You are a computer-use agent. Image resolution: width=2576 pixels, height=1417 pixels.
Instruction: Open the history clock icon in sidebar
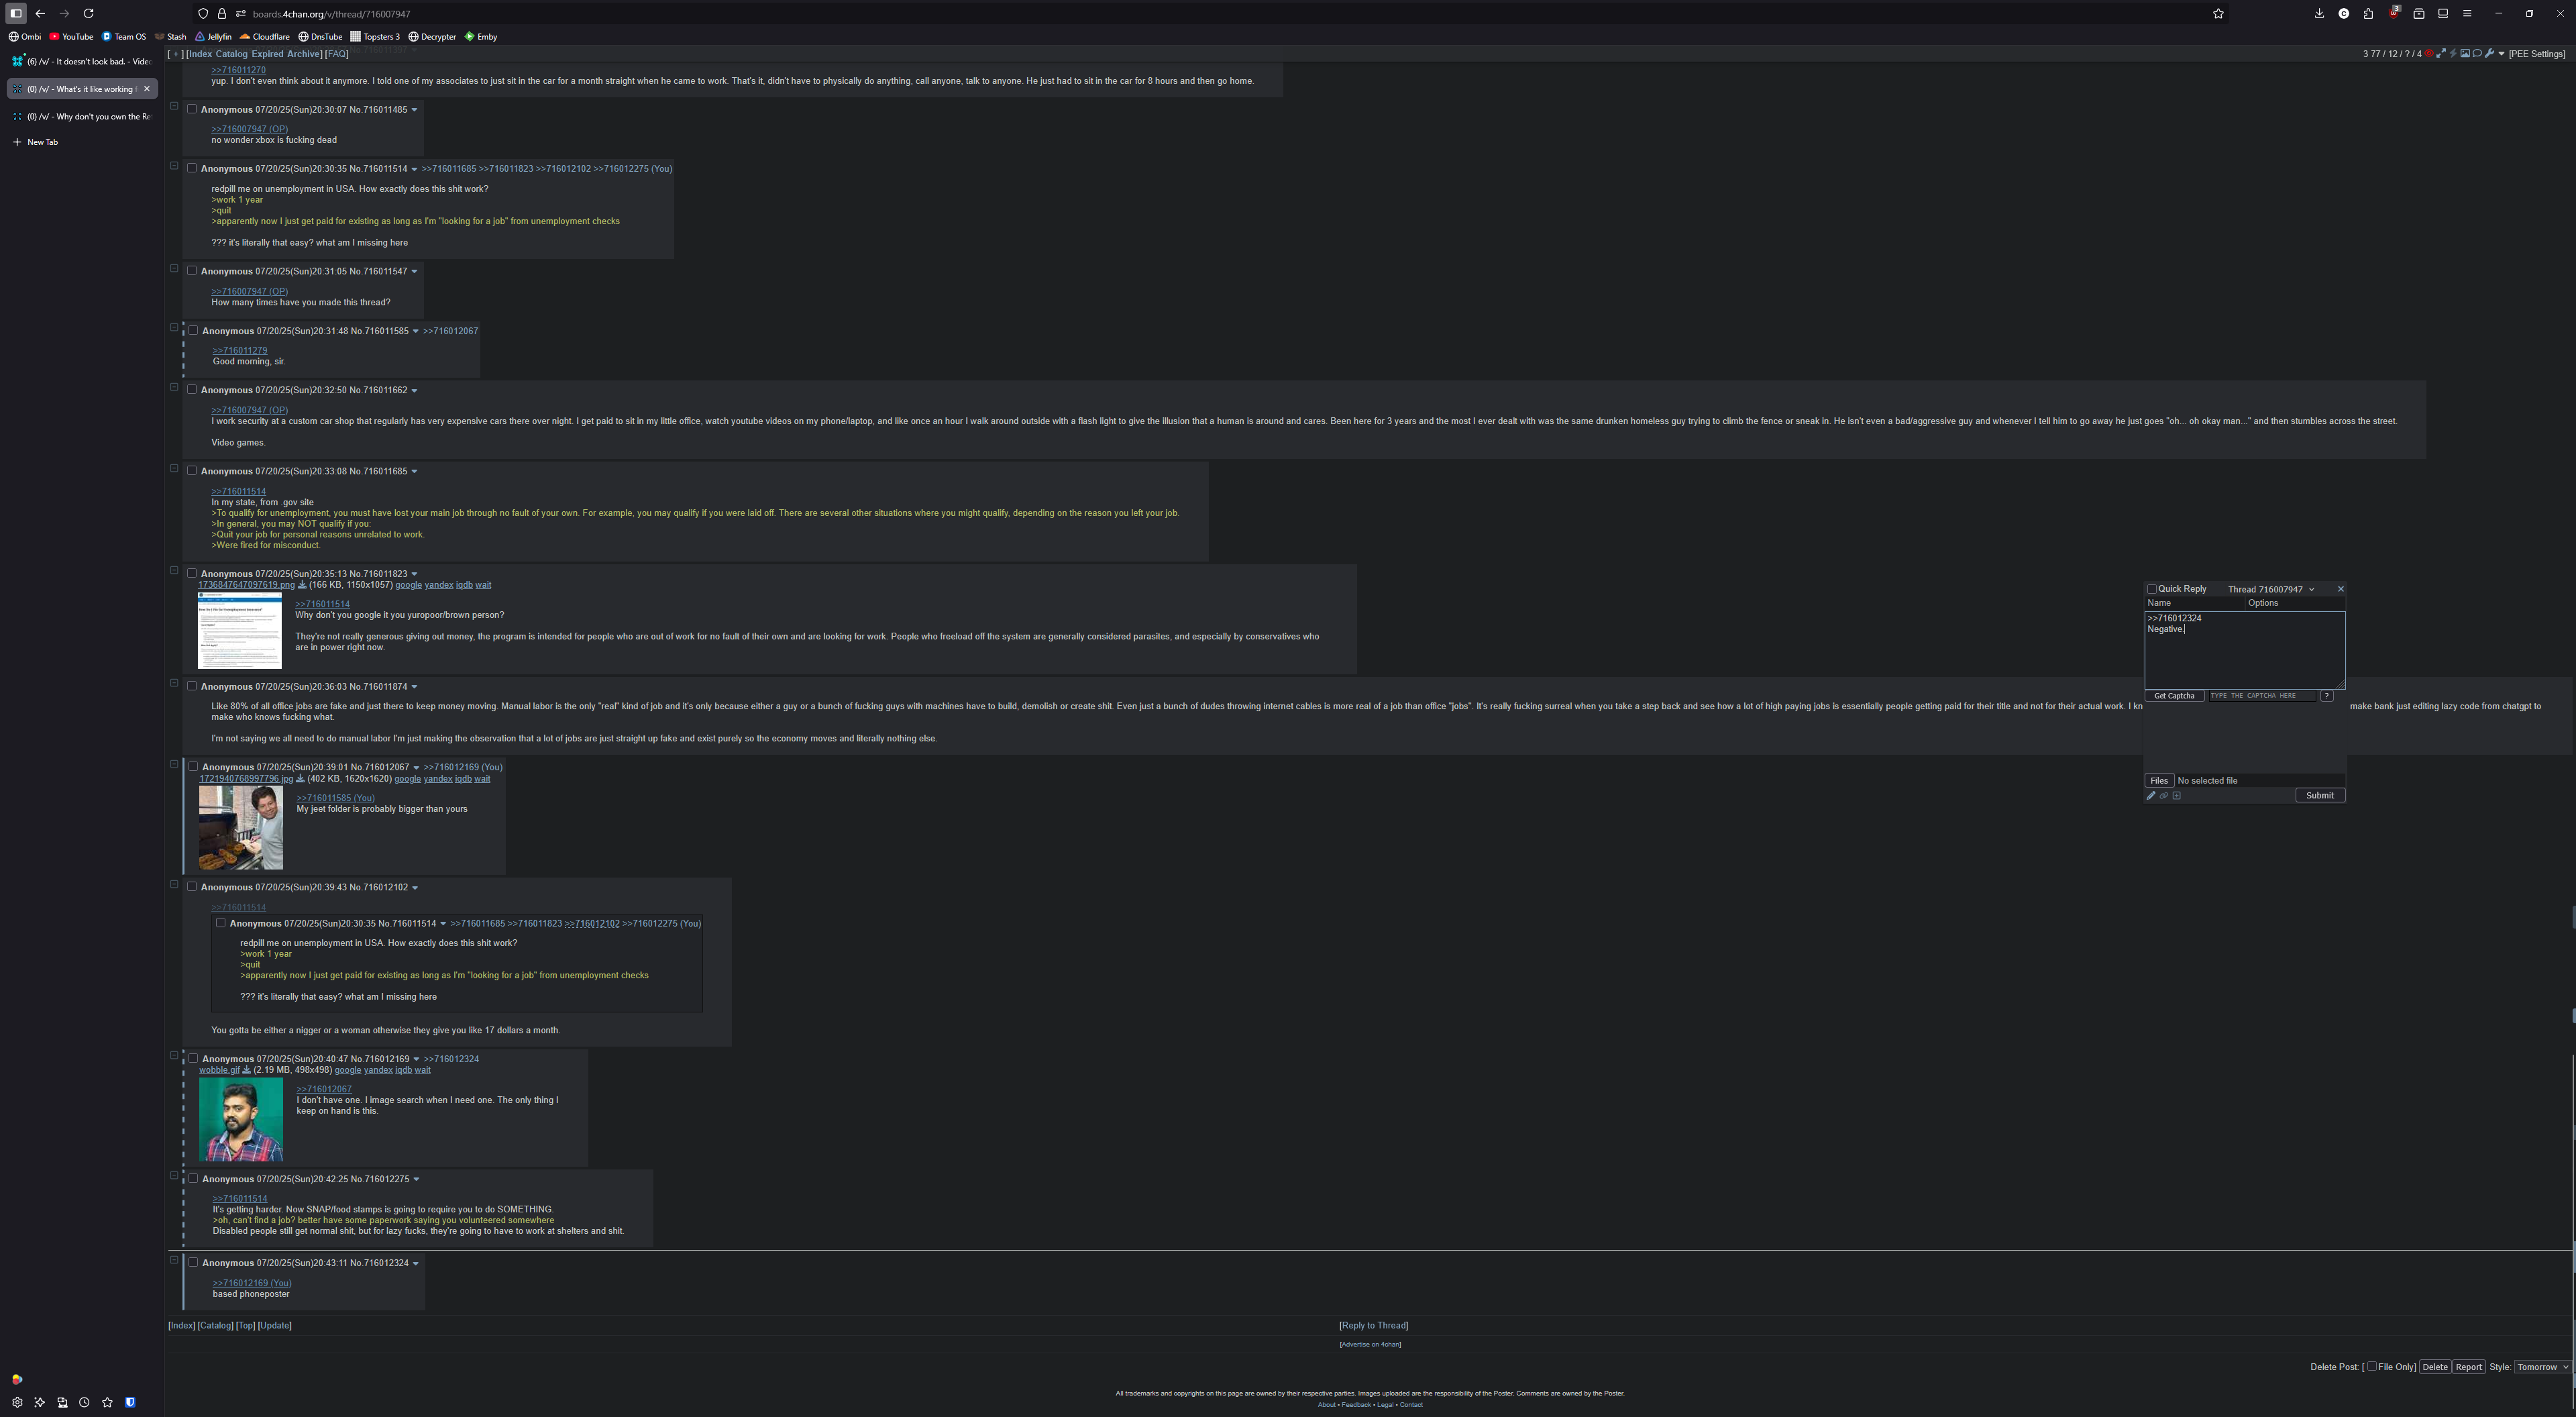pyautogui.click(x=84, y=1402)
